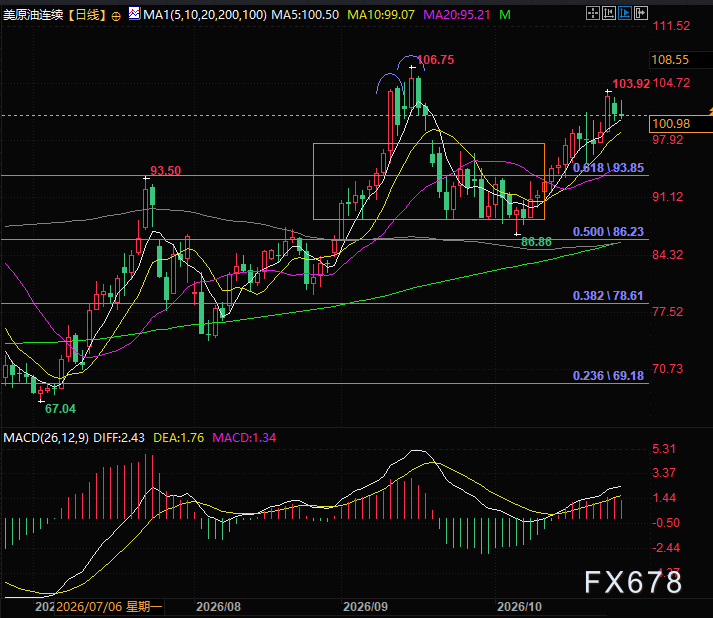Screen dimensions: 713x618
Task: Click the 93.50 swing high annotation
Action: (x=166, y=171)
